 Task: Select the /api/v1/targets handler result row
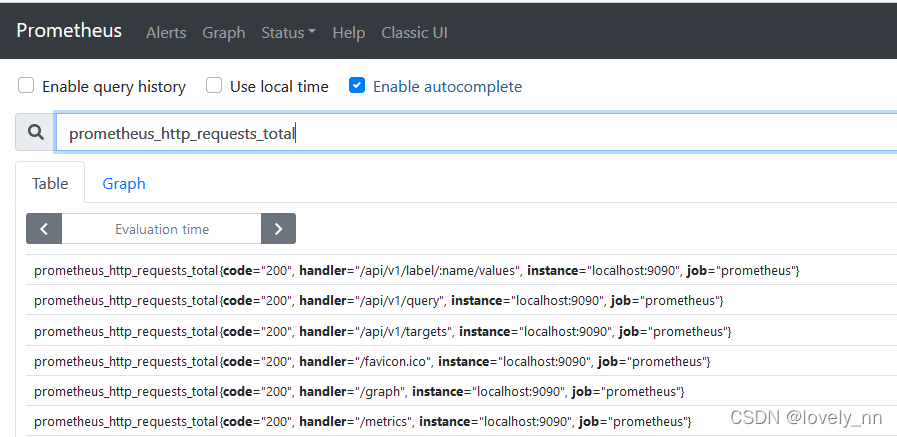click(461, 331)
